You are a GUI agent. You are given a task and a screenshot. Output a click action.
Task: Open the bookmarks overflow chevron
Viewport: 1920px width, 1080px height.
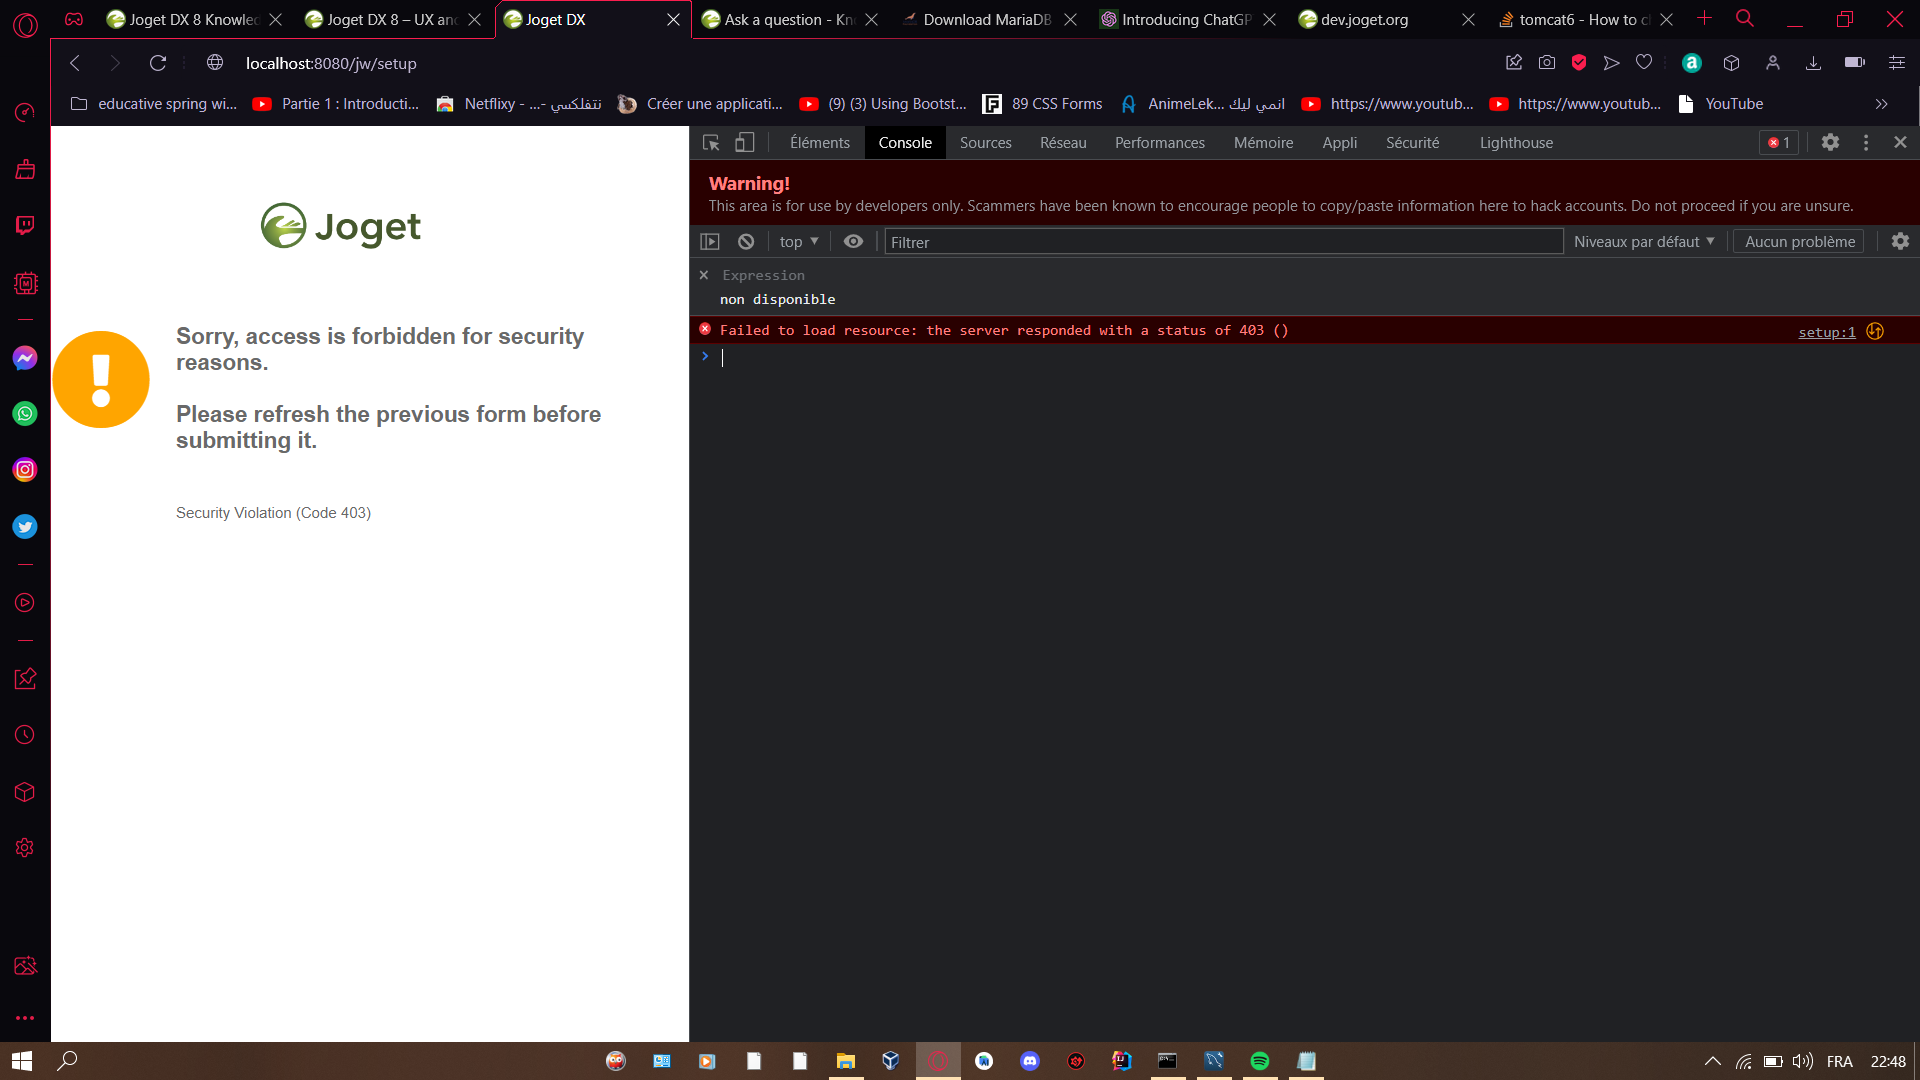point(1881,104)
